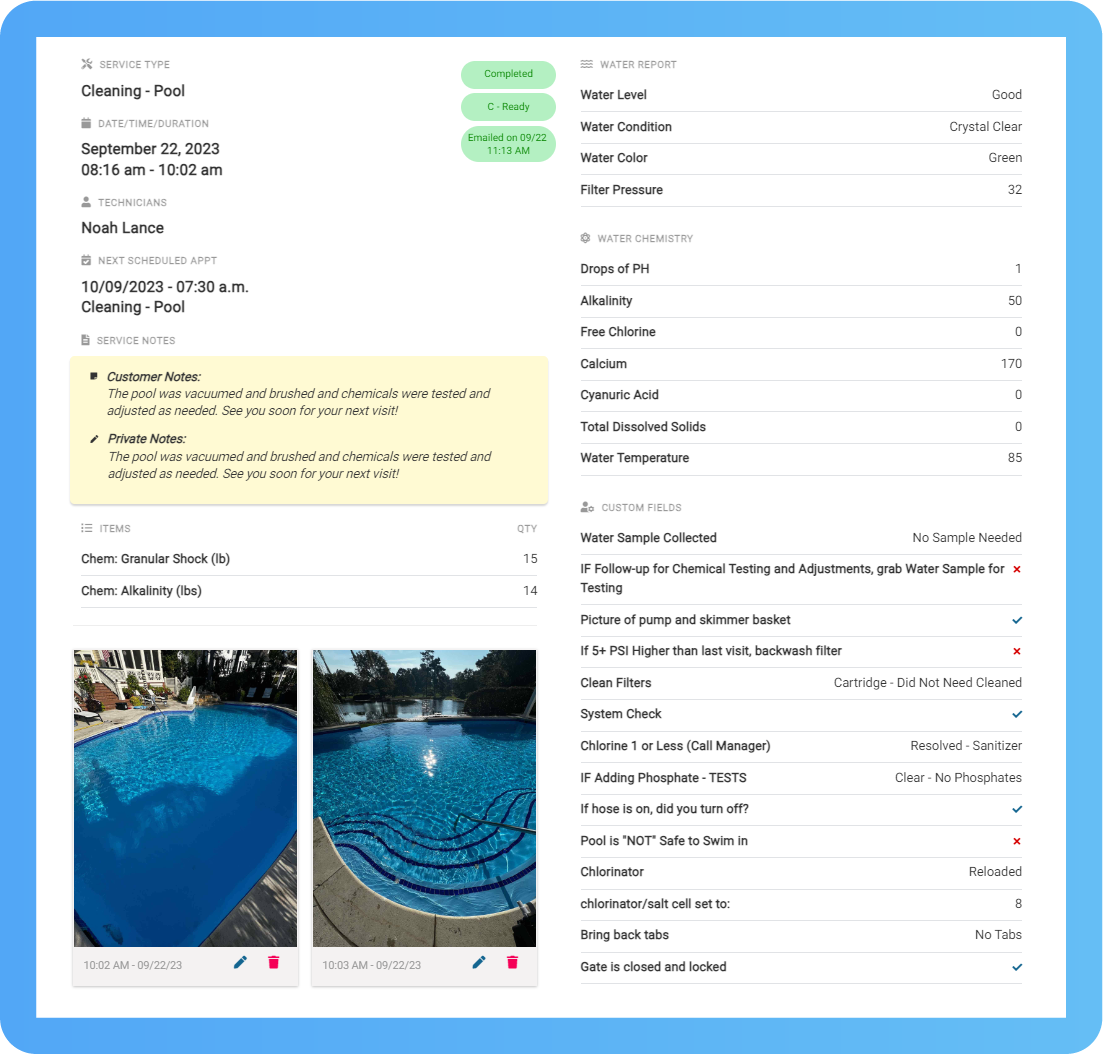Image resolution: width=1103 pixels, height=1054 pixels.
Task: Click the Date/Time/Duration calendar icon
Action: (x=86, y=124)
